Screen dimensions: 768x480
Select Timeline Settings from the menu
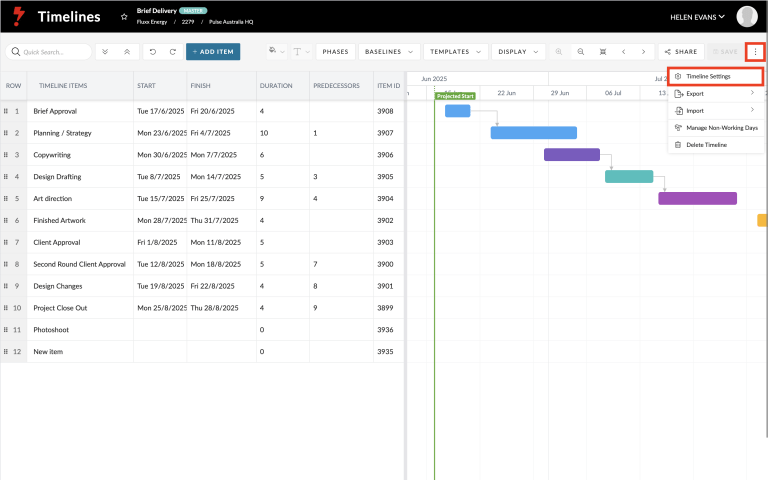[715, 76]
